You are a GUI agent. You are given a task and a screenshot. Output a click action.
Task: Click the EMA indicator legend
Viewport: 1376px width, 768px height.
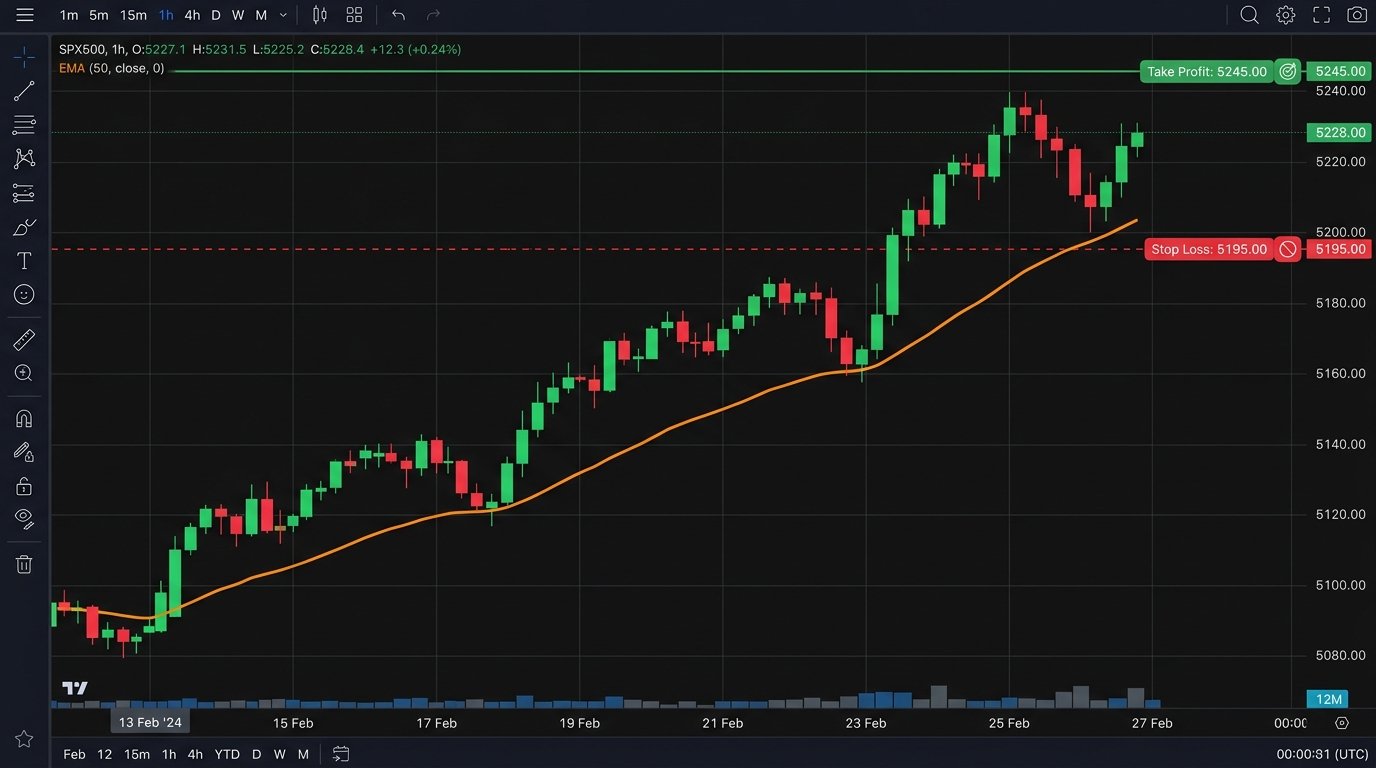click(112, 68)
